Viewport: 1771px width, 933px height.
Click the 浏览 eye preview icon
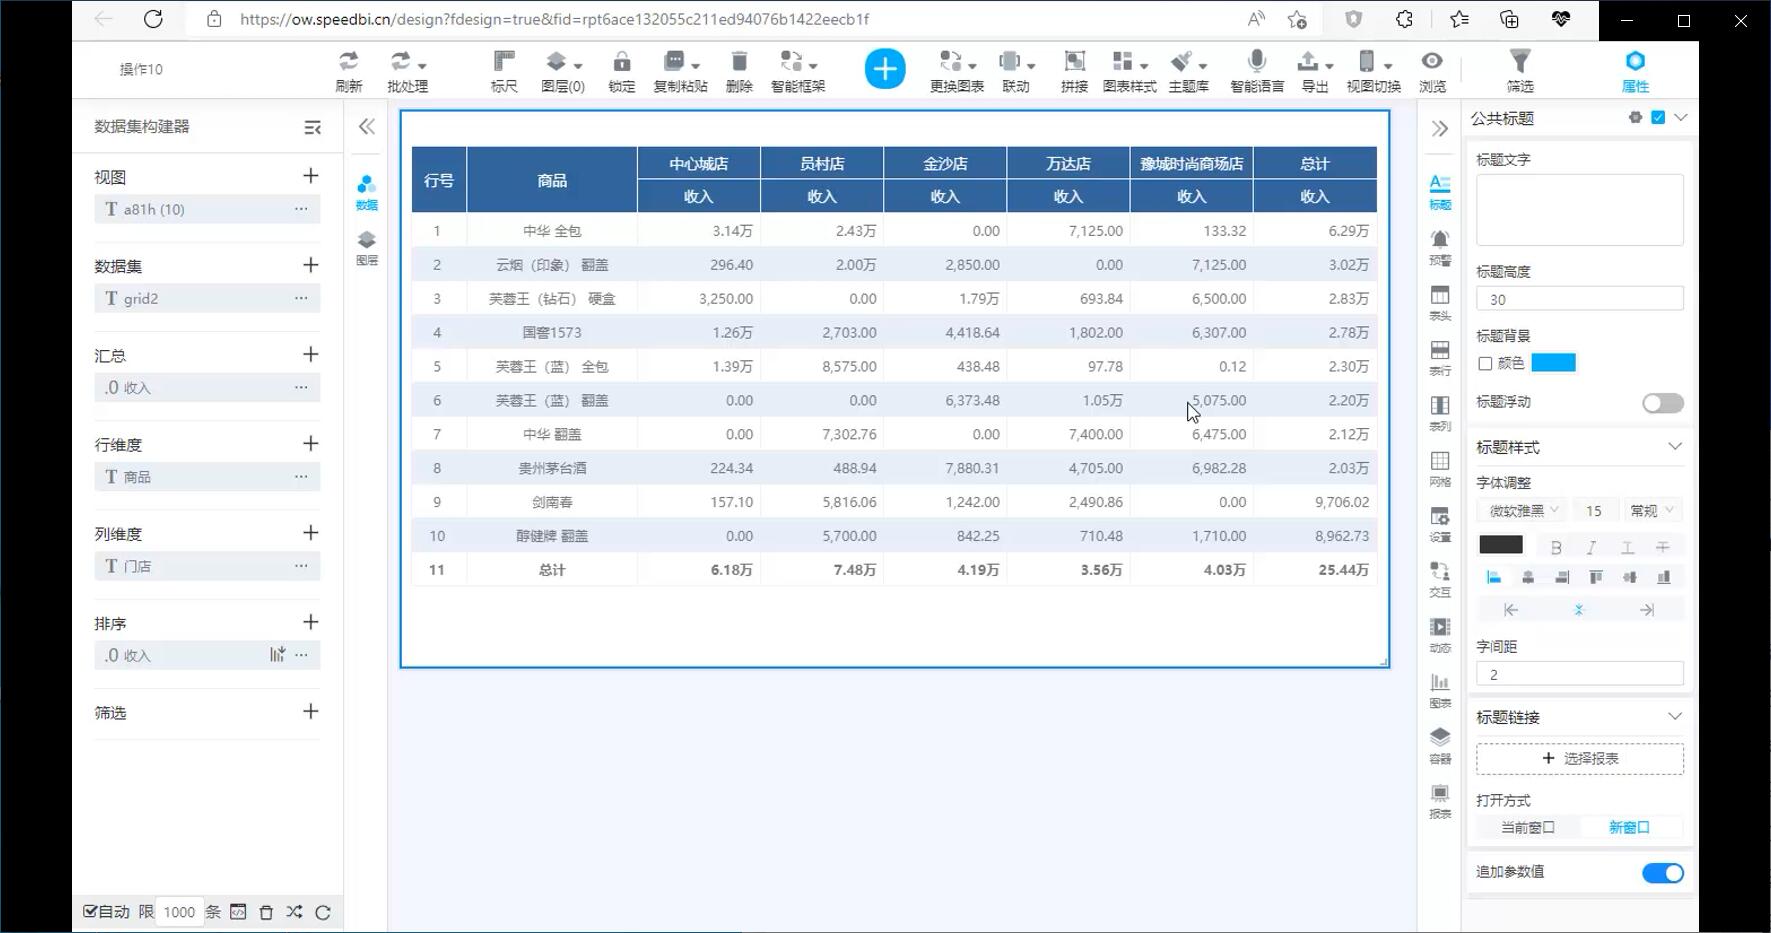tap(1432, 62)
